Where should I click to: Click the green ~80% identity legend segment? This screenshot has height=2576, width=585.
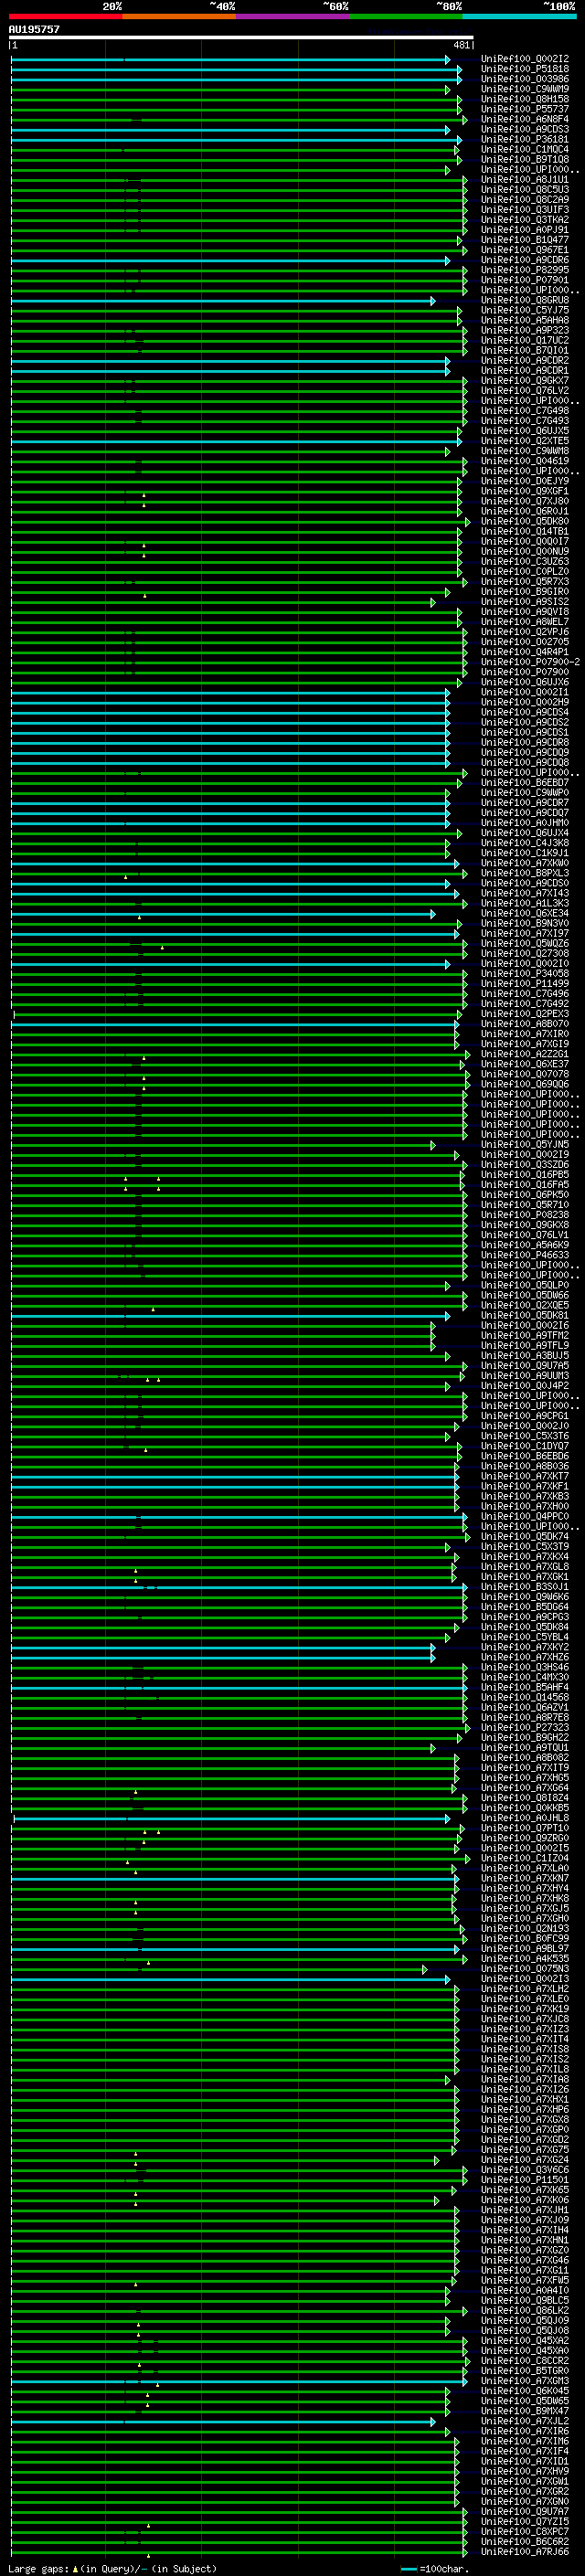point(406,16)
